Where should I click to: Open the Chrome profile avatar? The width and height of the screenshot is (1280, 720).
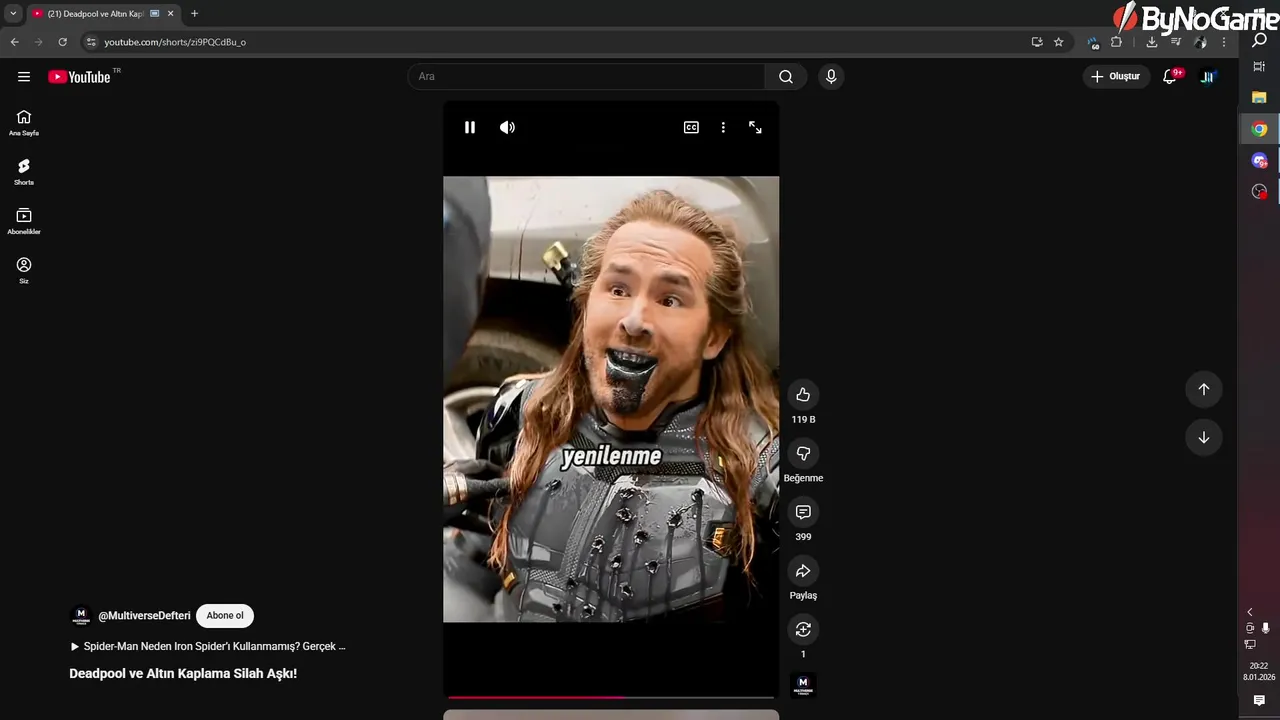pos(1200,42)
